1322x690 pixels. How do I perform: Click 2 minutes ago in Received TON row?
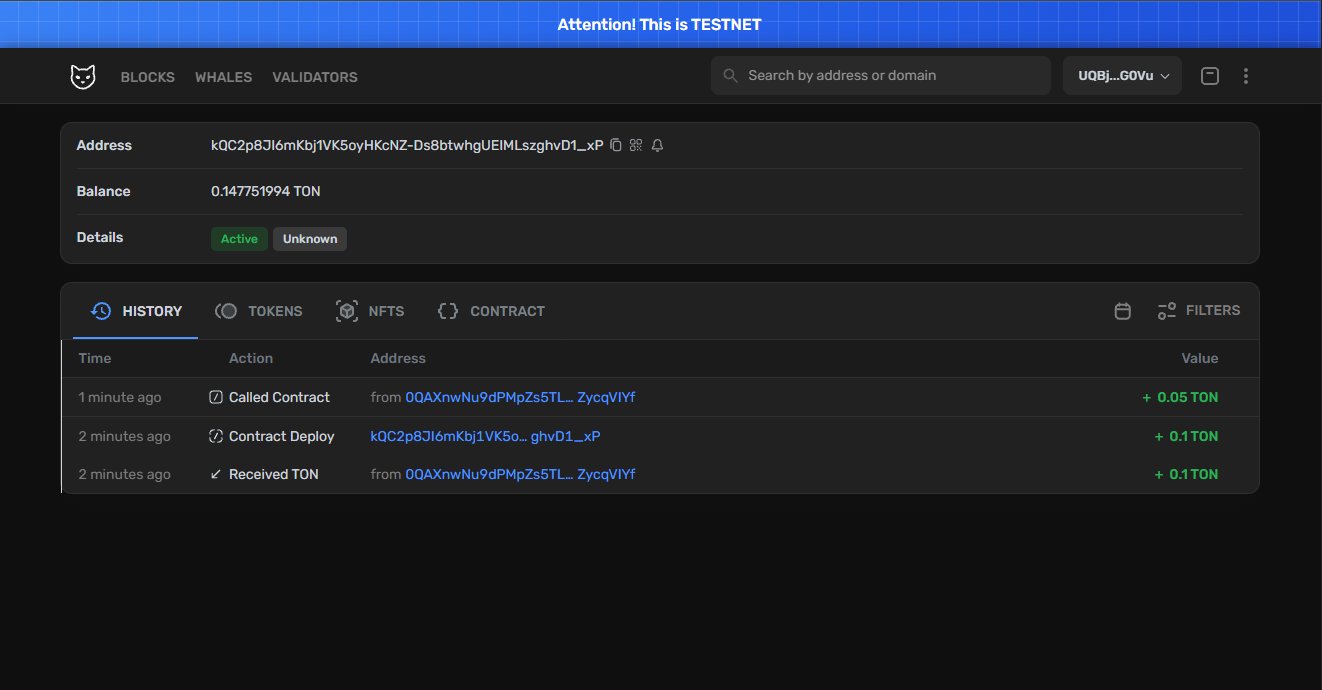pyautogui.click(x=125, y=474)
